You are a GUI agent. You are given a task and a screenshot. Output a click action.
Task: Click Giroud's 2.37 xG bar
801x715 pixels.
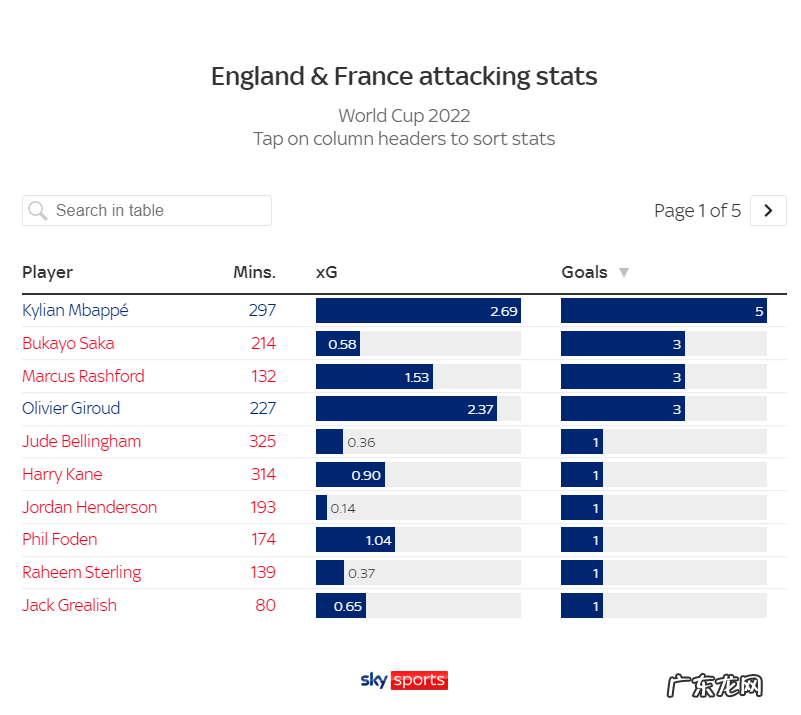coord(406,408)
